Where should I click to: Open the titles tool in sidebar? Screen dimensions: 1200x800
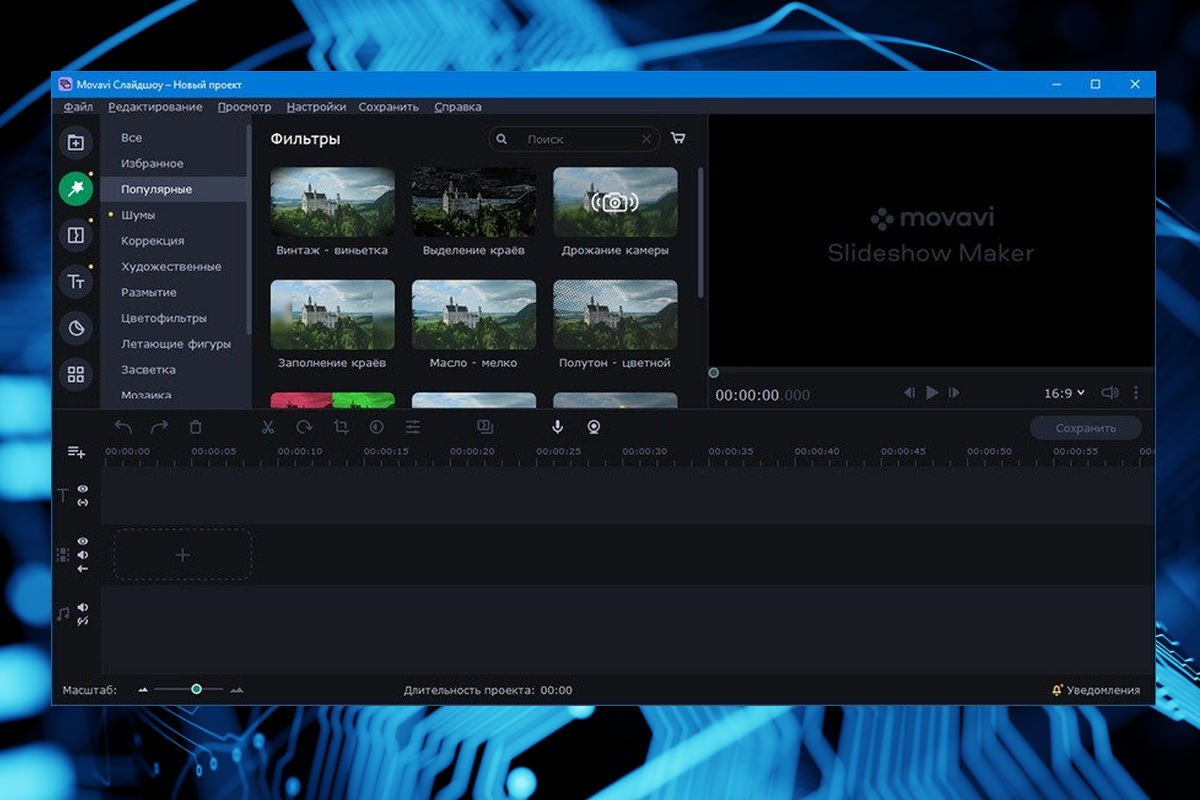pyautogui.click(x=75, y=282)
